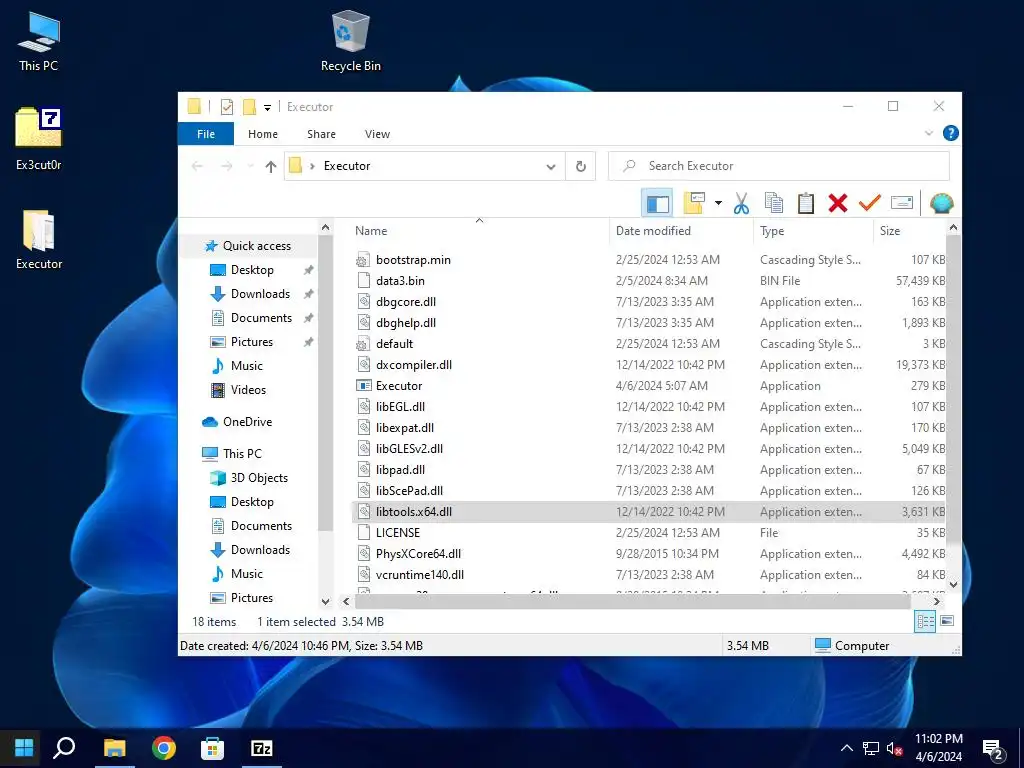Select the dbgcore.dll file

point(406,302)
